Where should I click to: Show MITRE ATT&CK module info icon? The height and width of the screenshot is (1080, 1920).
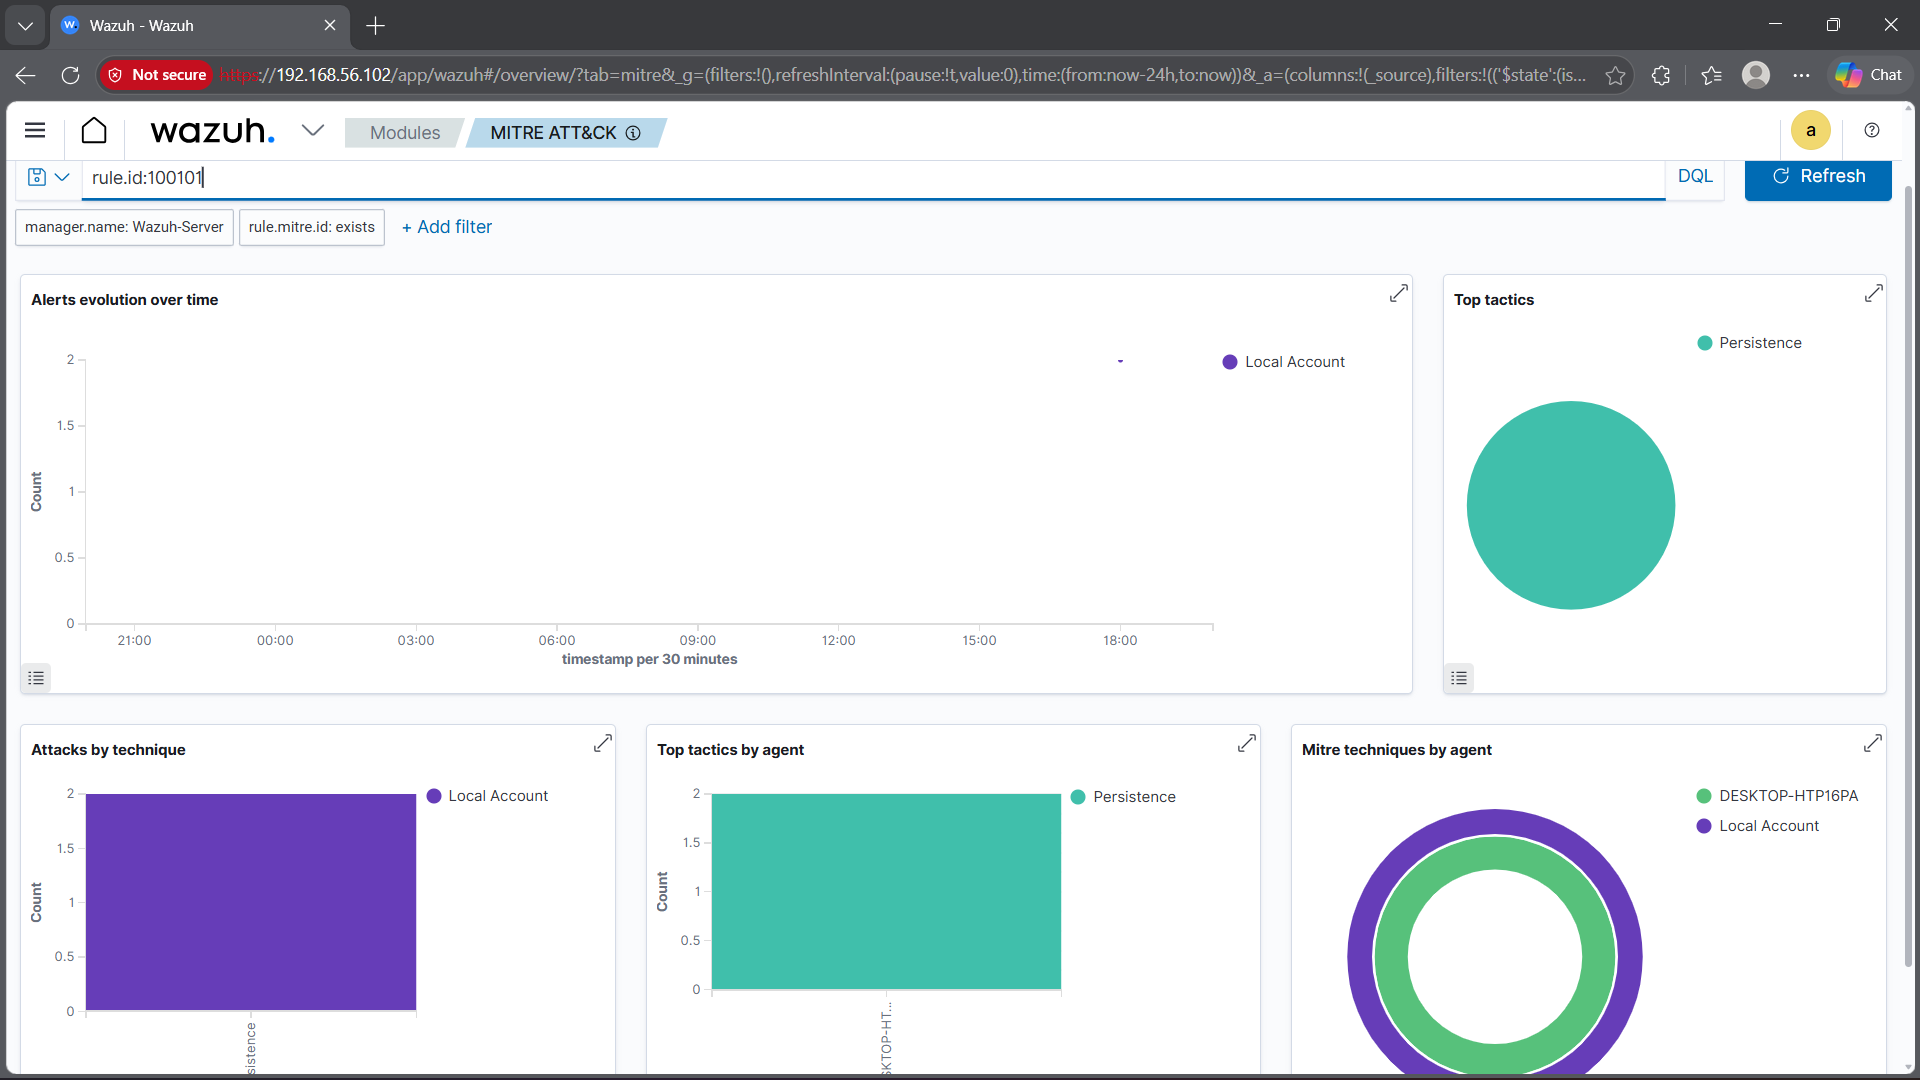coord(633,133)
